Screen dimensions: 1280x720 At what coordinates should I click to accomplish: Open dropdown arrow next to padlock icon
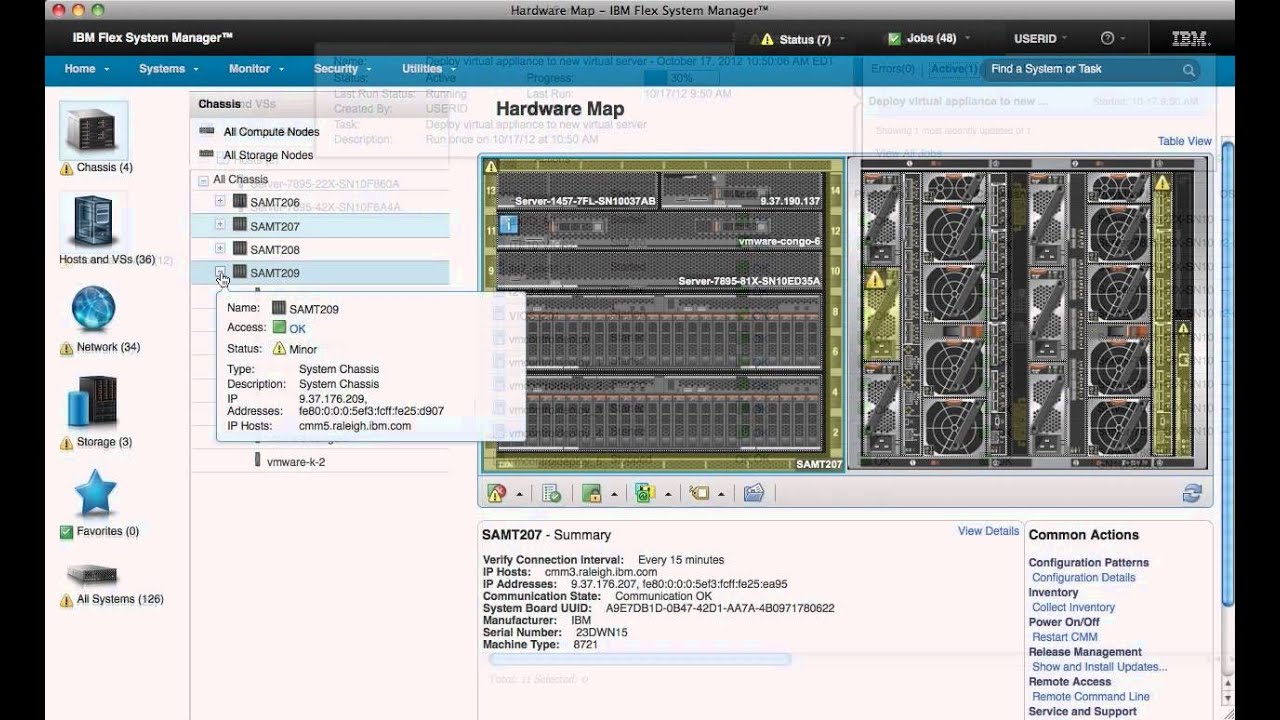pyautogui.click(x=614, y=494)
